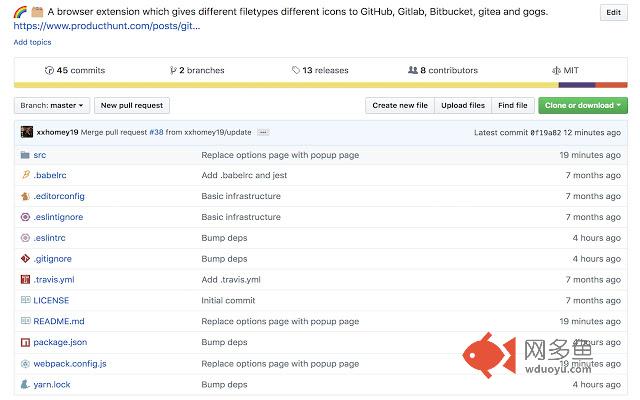The image size is (640, 400).
Task: Open the producthunt.com link
Action: click(x=107, y=26)
